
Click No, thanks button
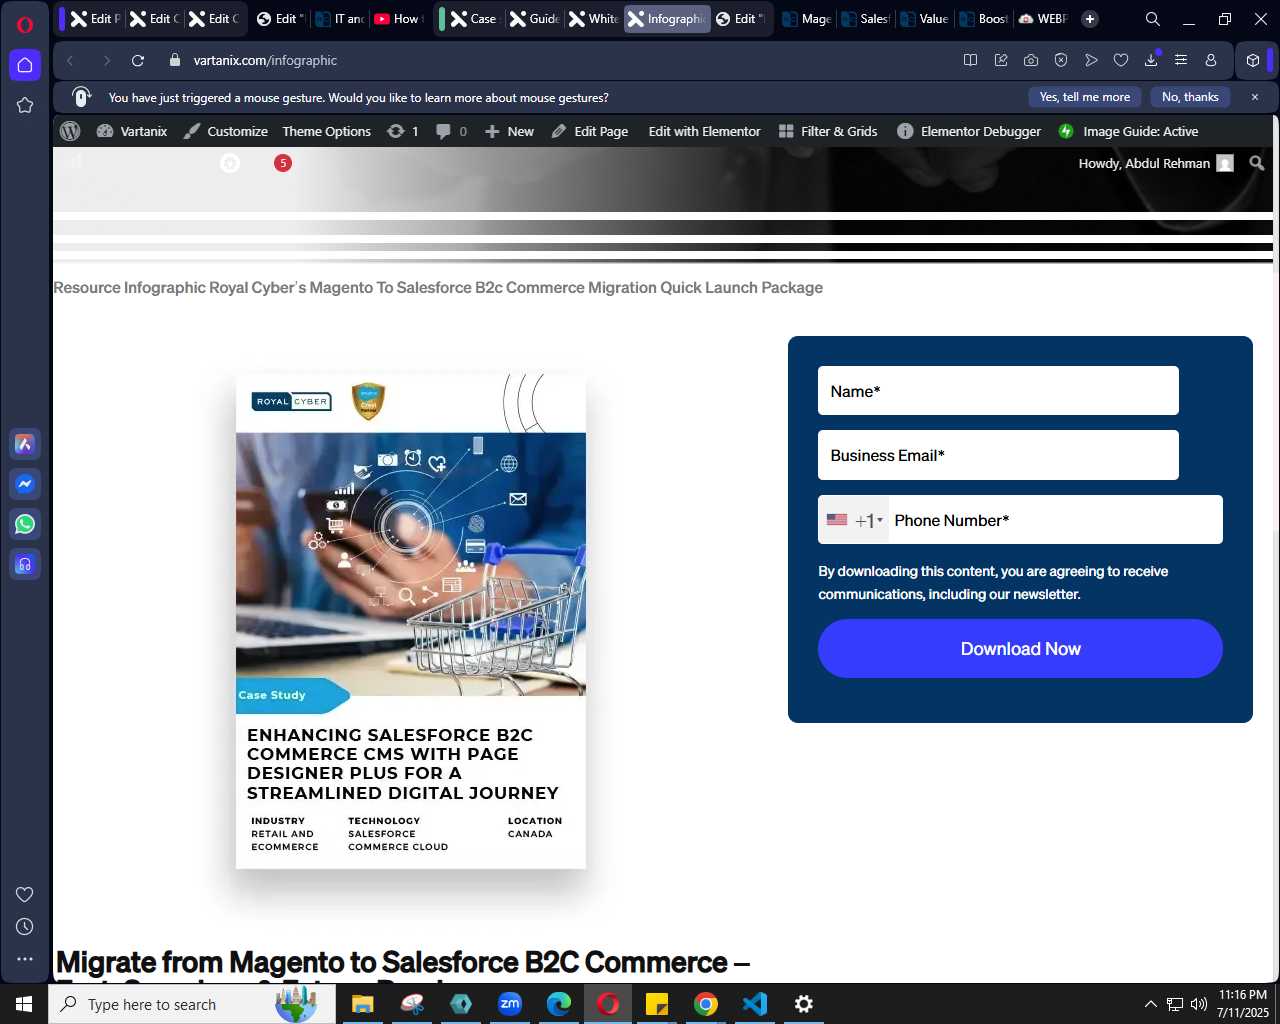point(1190,97)
